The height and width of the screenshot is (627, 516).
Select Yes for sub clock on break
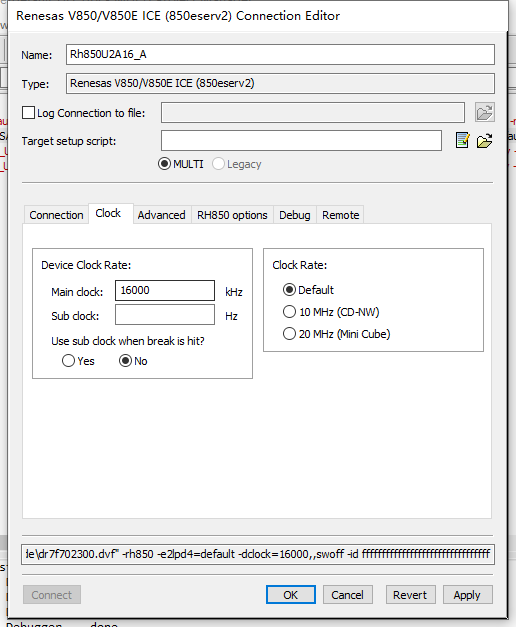tap(68, 361)
